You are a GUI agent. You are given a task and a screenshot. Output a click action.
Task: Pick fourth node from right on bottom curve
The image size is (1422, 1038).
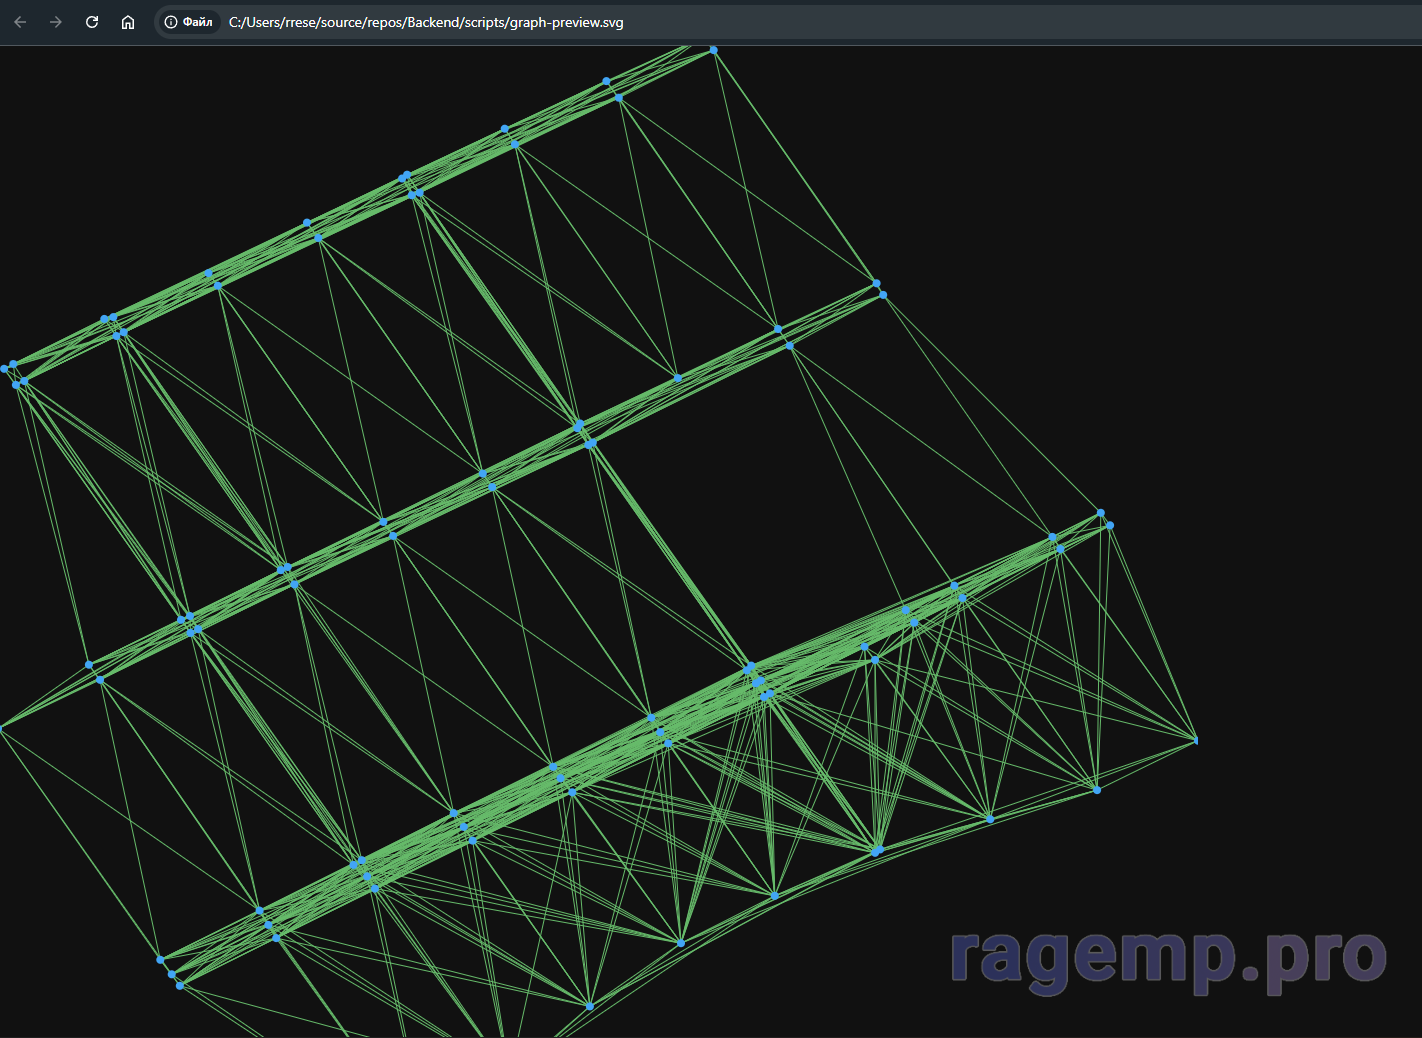(x=877, y=850)
